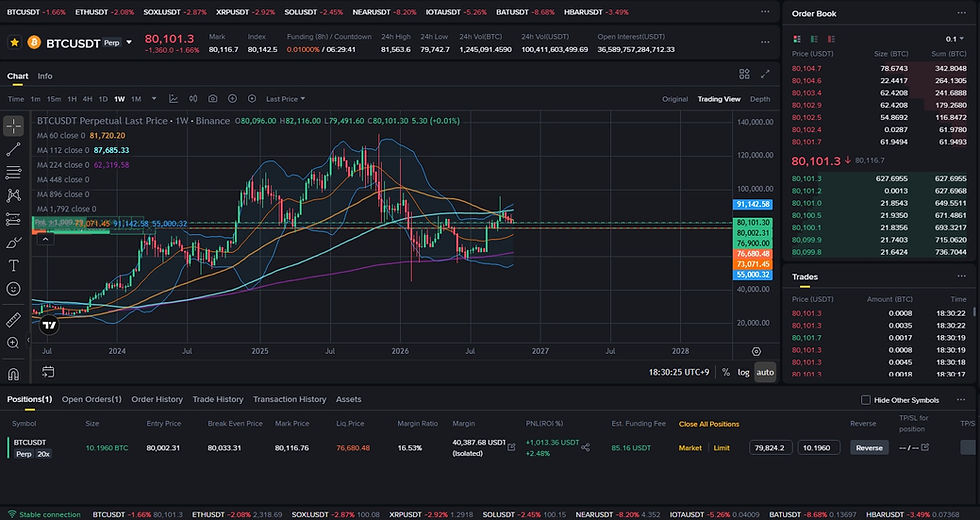This screenshot has height=520, width=980.
Task: Open the Last Price dropdown
Action: pos(286,99)
